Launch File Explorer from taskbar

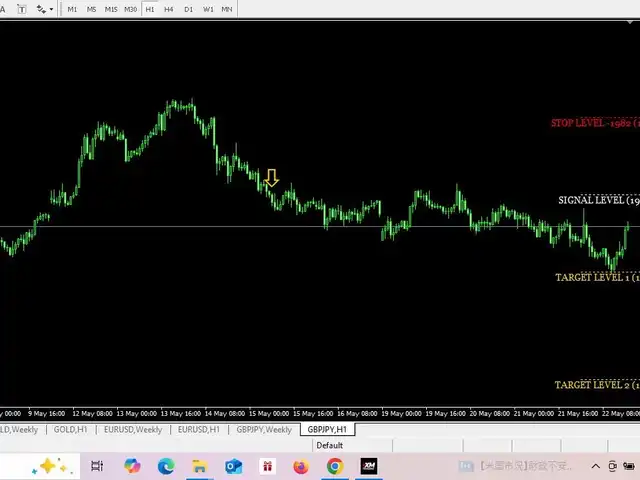[200, 466]
